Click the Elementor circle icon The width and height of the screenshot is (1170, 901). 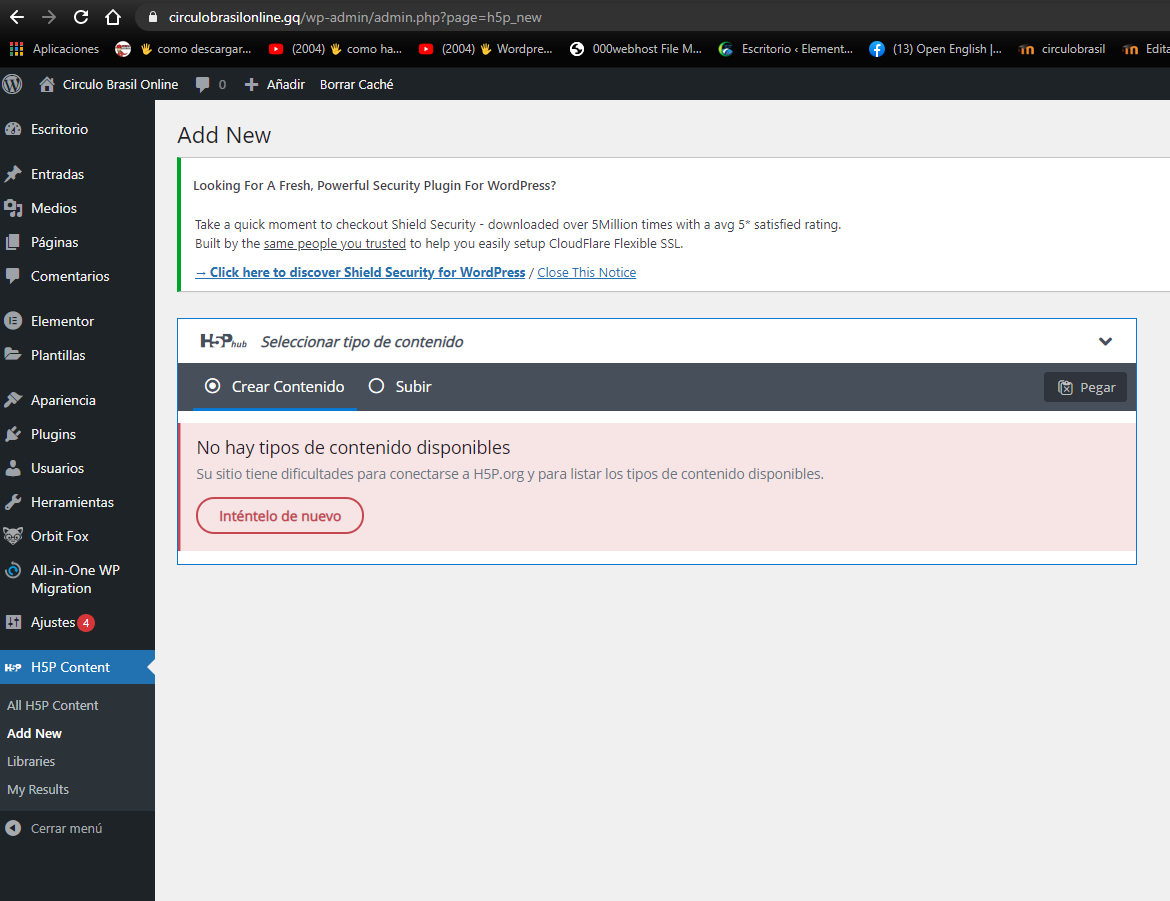click(x=13, y=321)
